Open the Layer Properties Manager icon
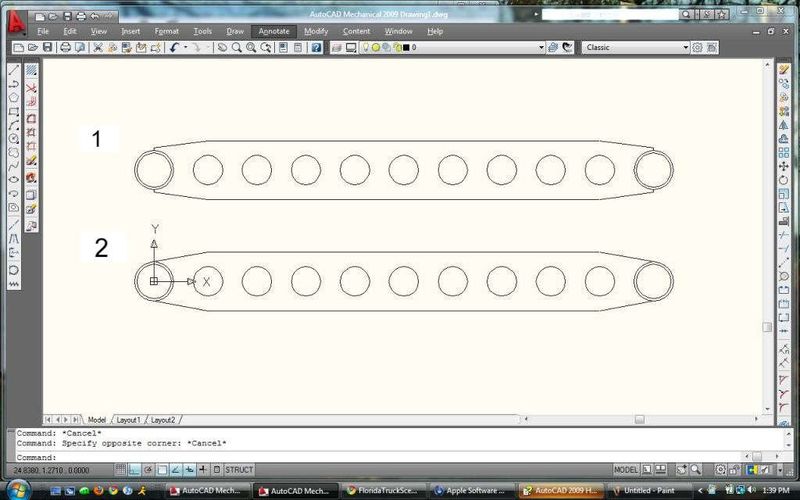 coord(336,47)
